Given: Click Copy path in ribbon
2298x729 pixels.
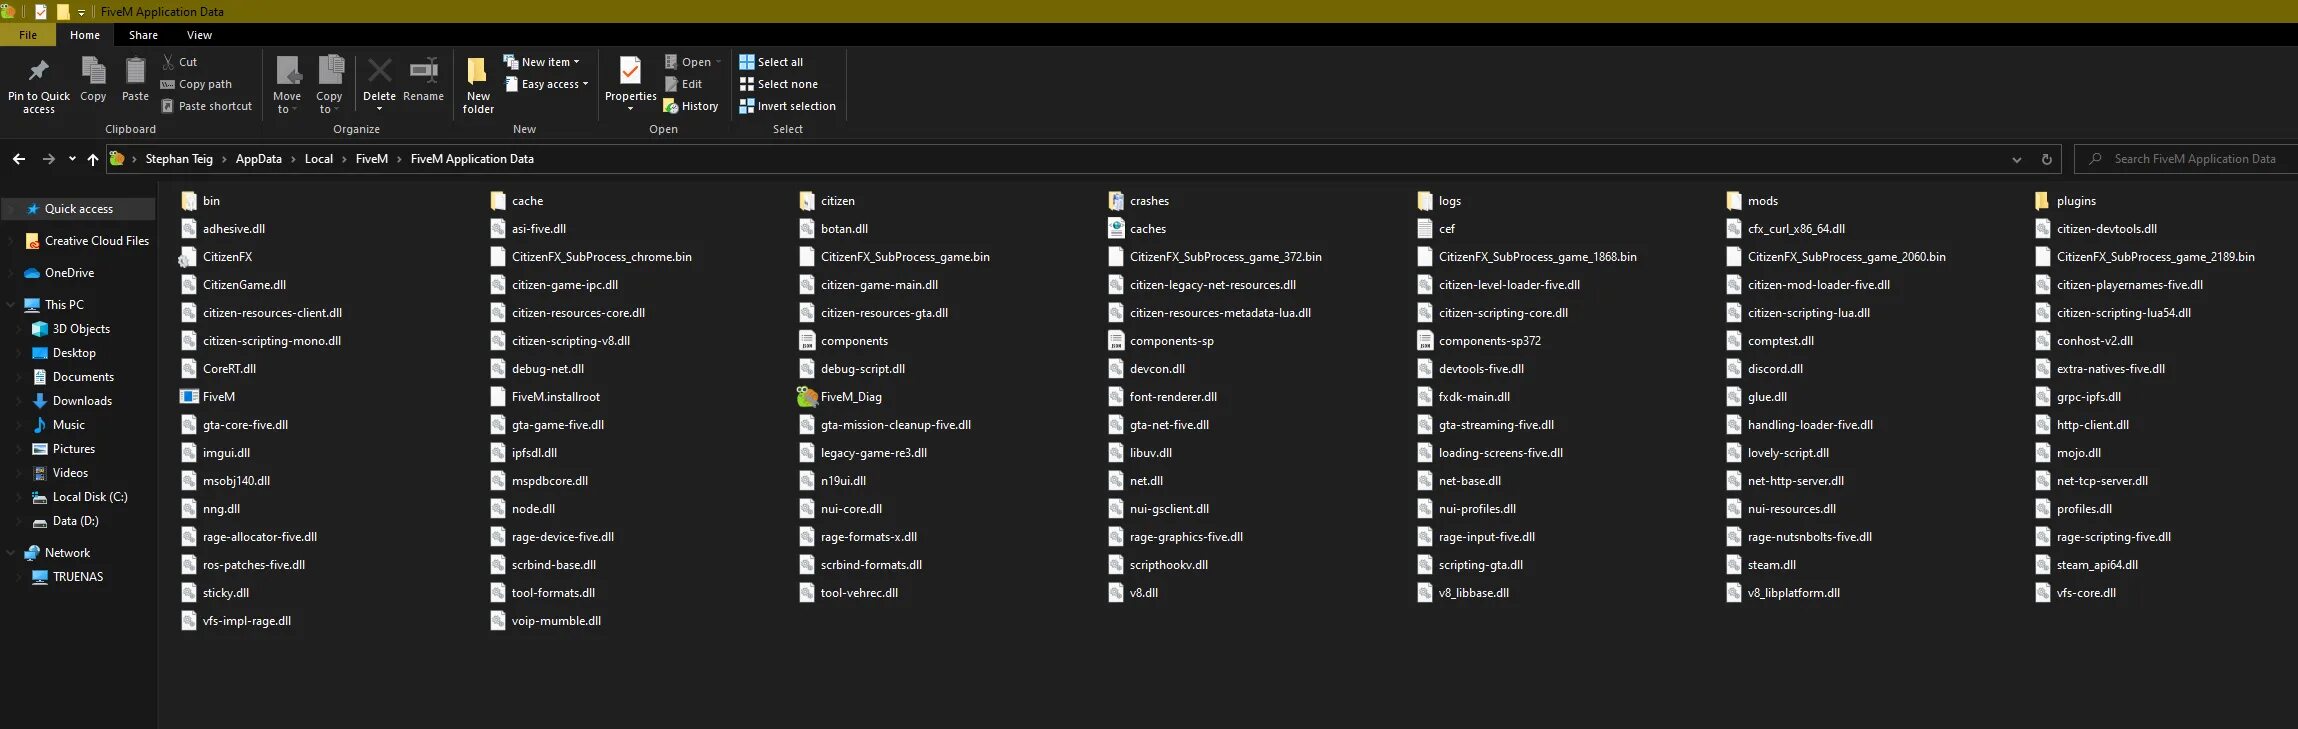Looking at the screenshot, I should click(x=196, y=84).
